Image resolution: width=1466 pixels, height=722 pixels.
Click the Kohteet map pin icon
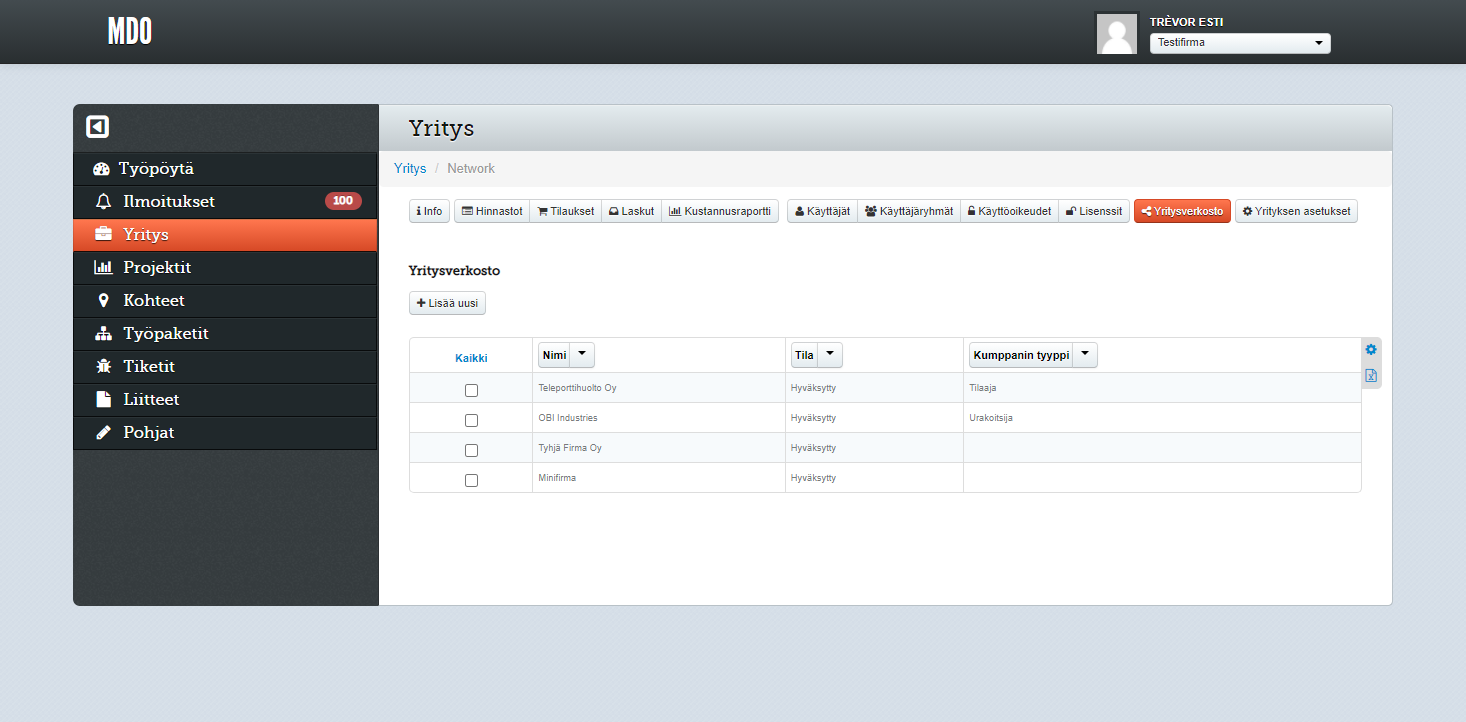[103, 301]
